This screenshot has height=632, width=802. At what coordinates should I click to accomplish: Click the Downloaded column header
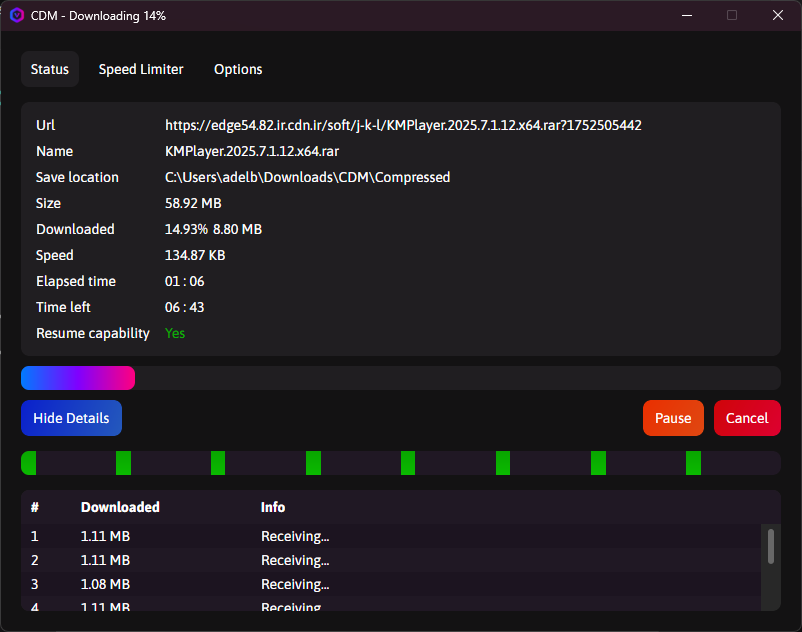120,507
